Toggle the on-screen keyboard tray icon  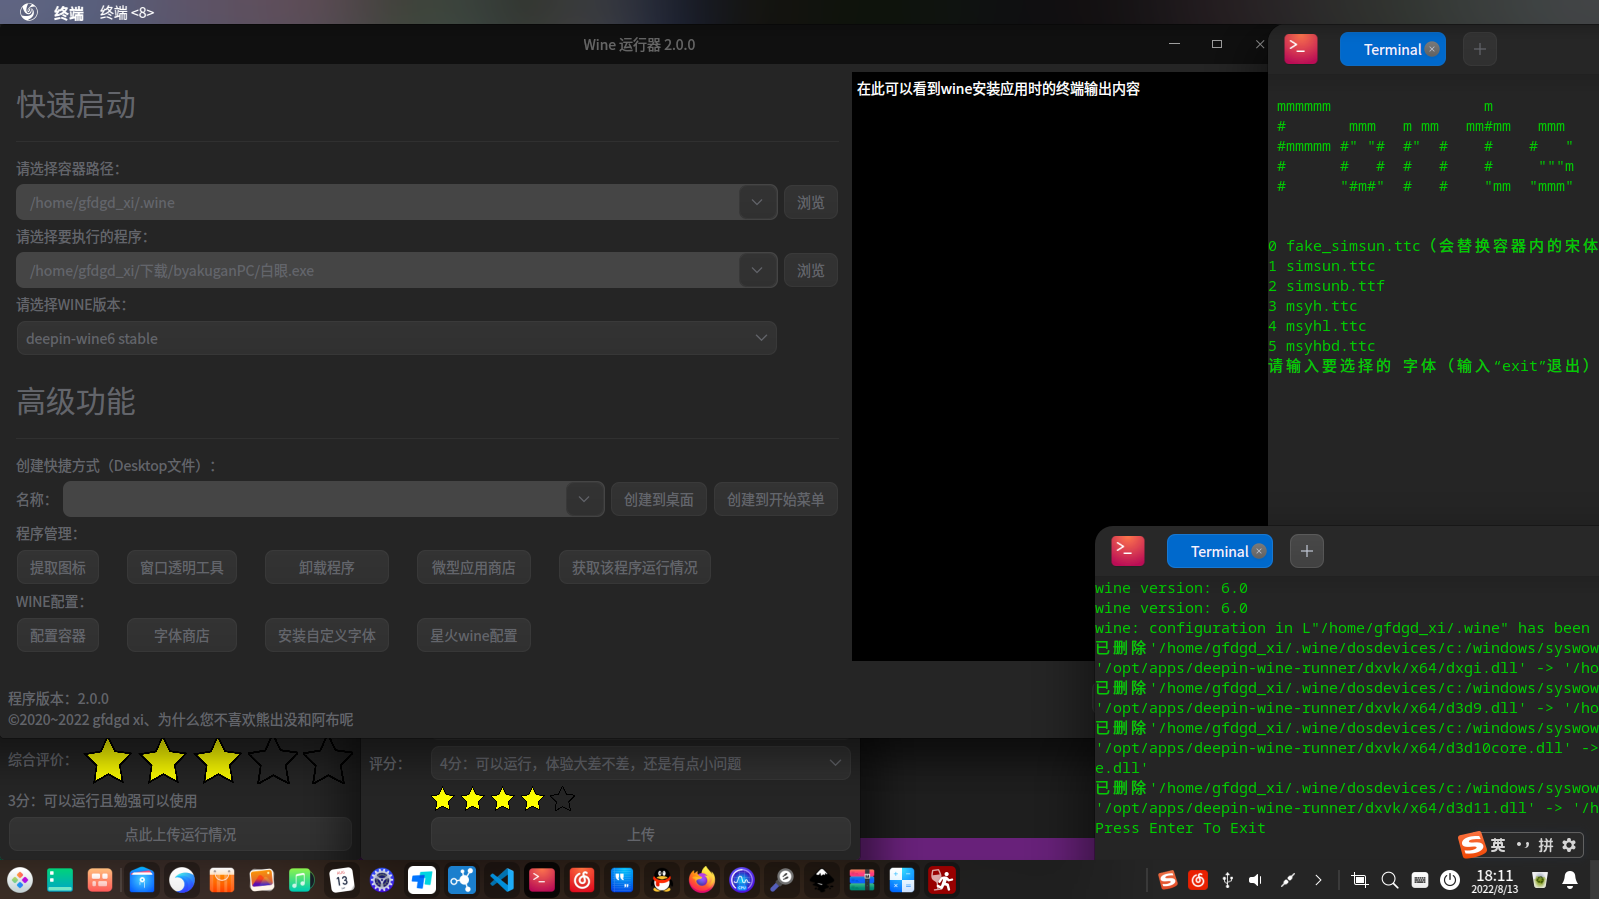tap(1420, 880)
